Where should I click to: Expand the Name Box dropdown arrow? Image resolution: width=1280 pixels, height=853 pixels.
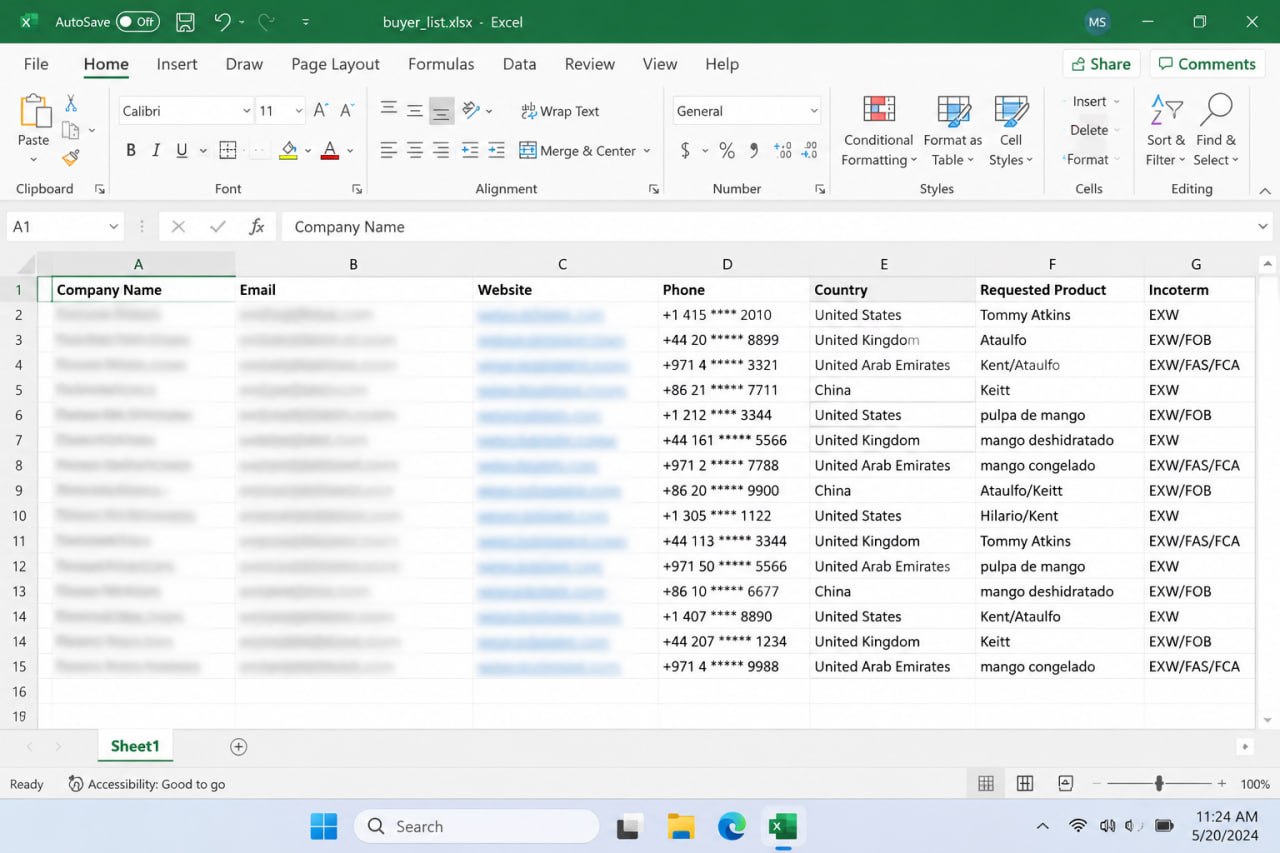pos(113,227)
